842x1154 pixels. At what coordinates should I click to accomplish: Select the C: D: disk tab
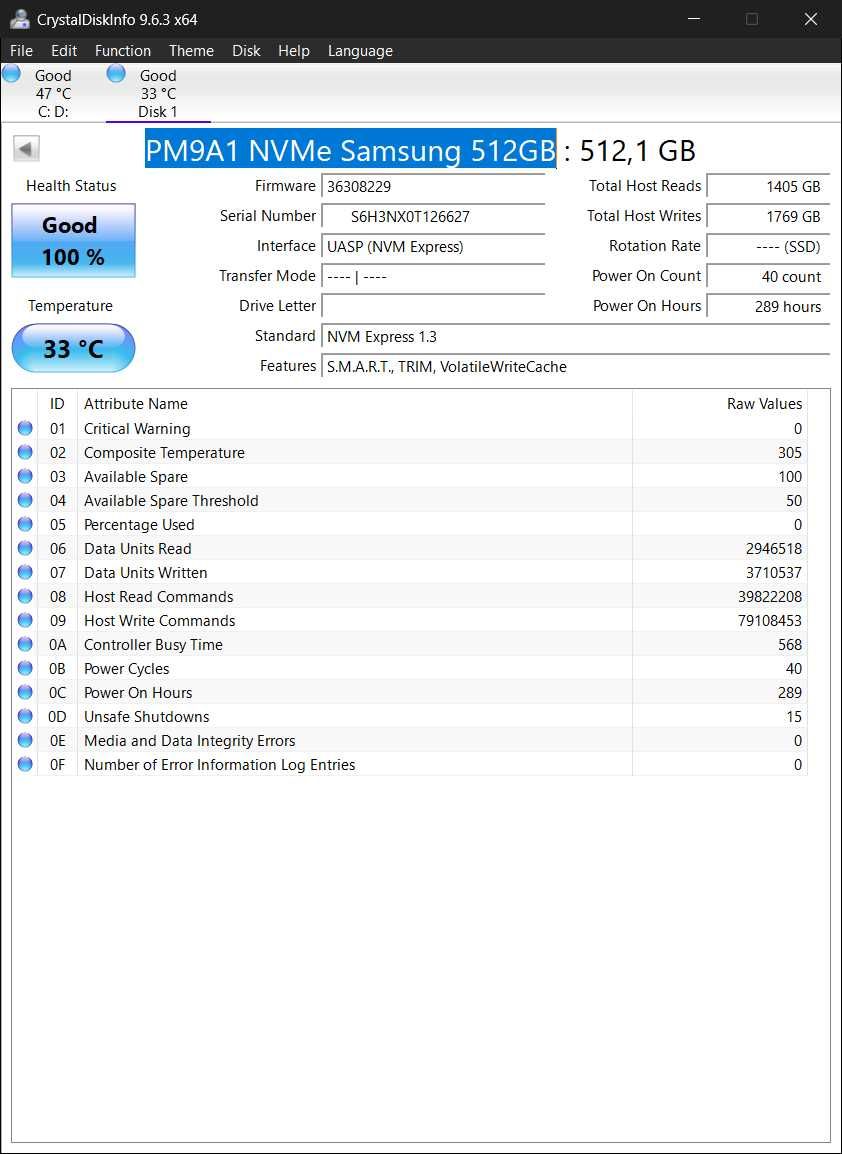pos(53,93)
